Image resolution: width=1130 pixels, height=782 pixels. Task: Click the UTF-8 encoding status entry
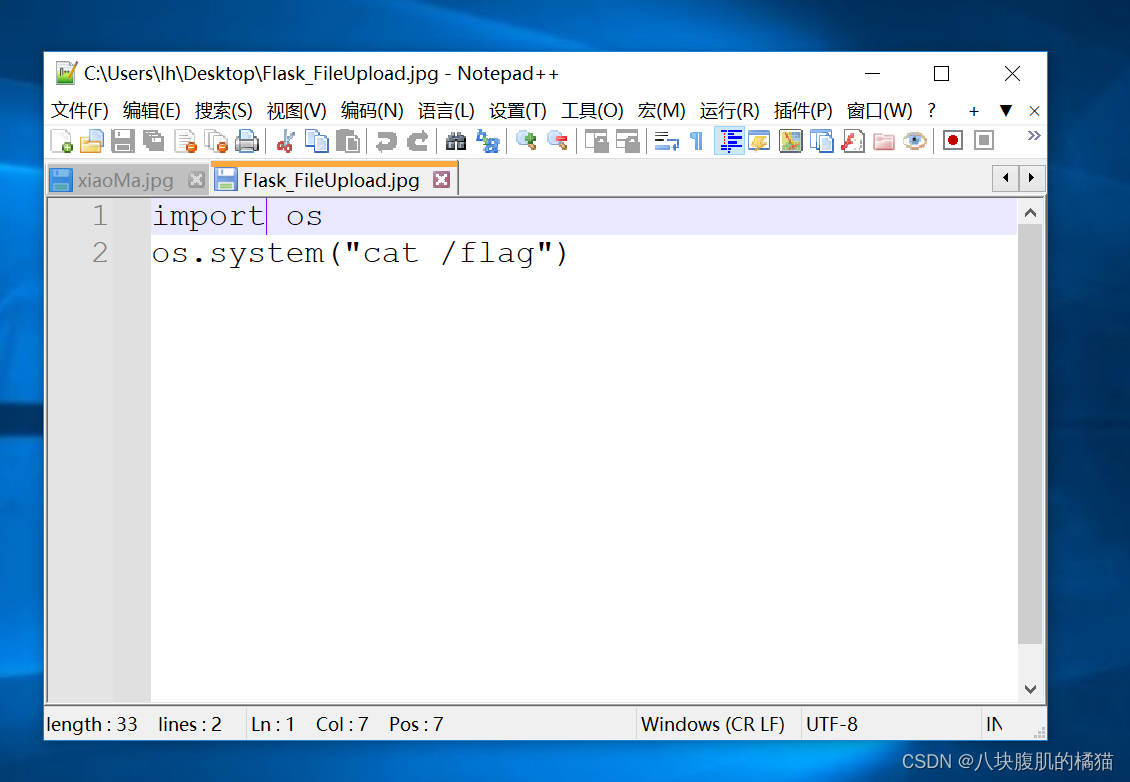pyautogui.click(x=832, y=724)
